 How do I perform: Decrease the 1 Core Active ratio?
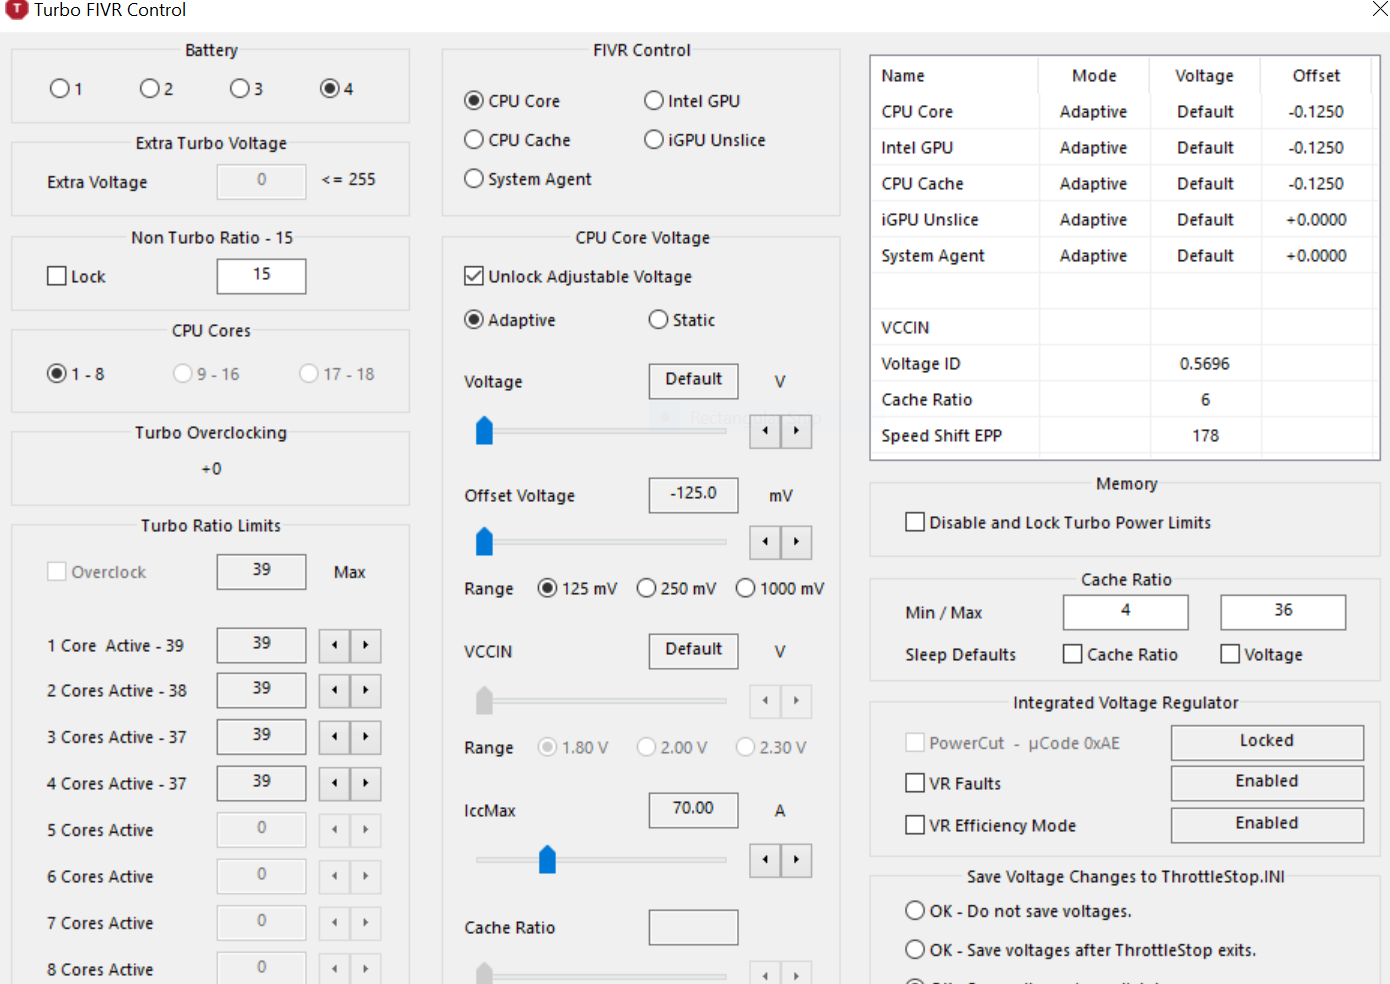335,646
